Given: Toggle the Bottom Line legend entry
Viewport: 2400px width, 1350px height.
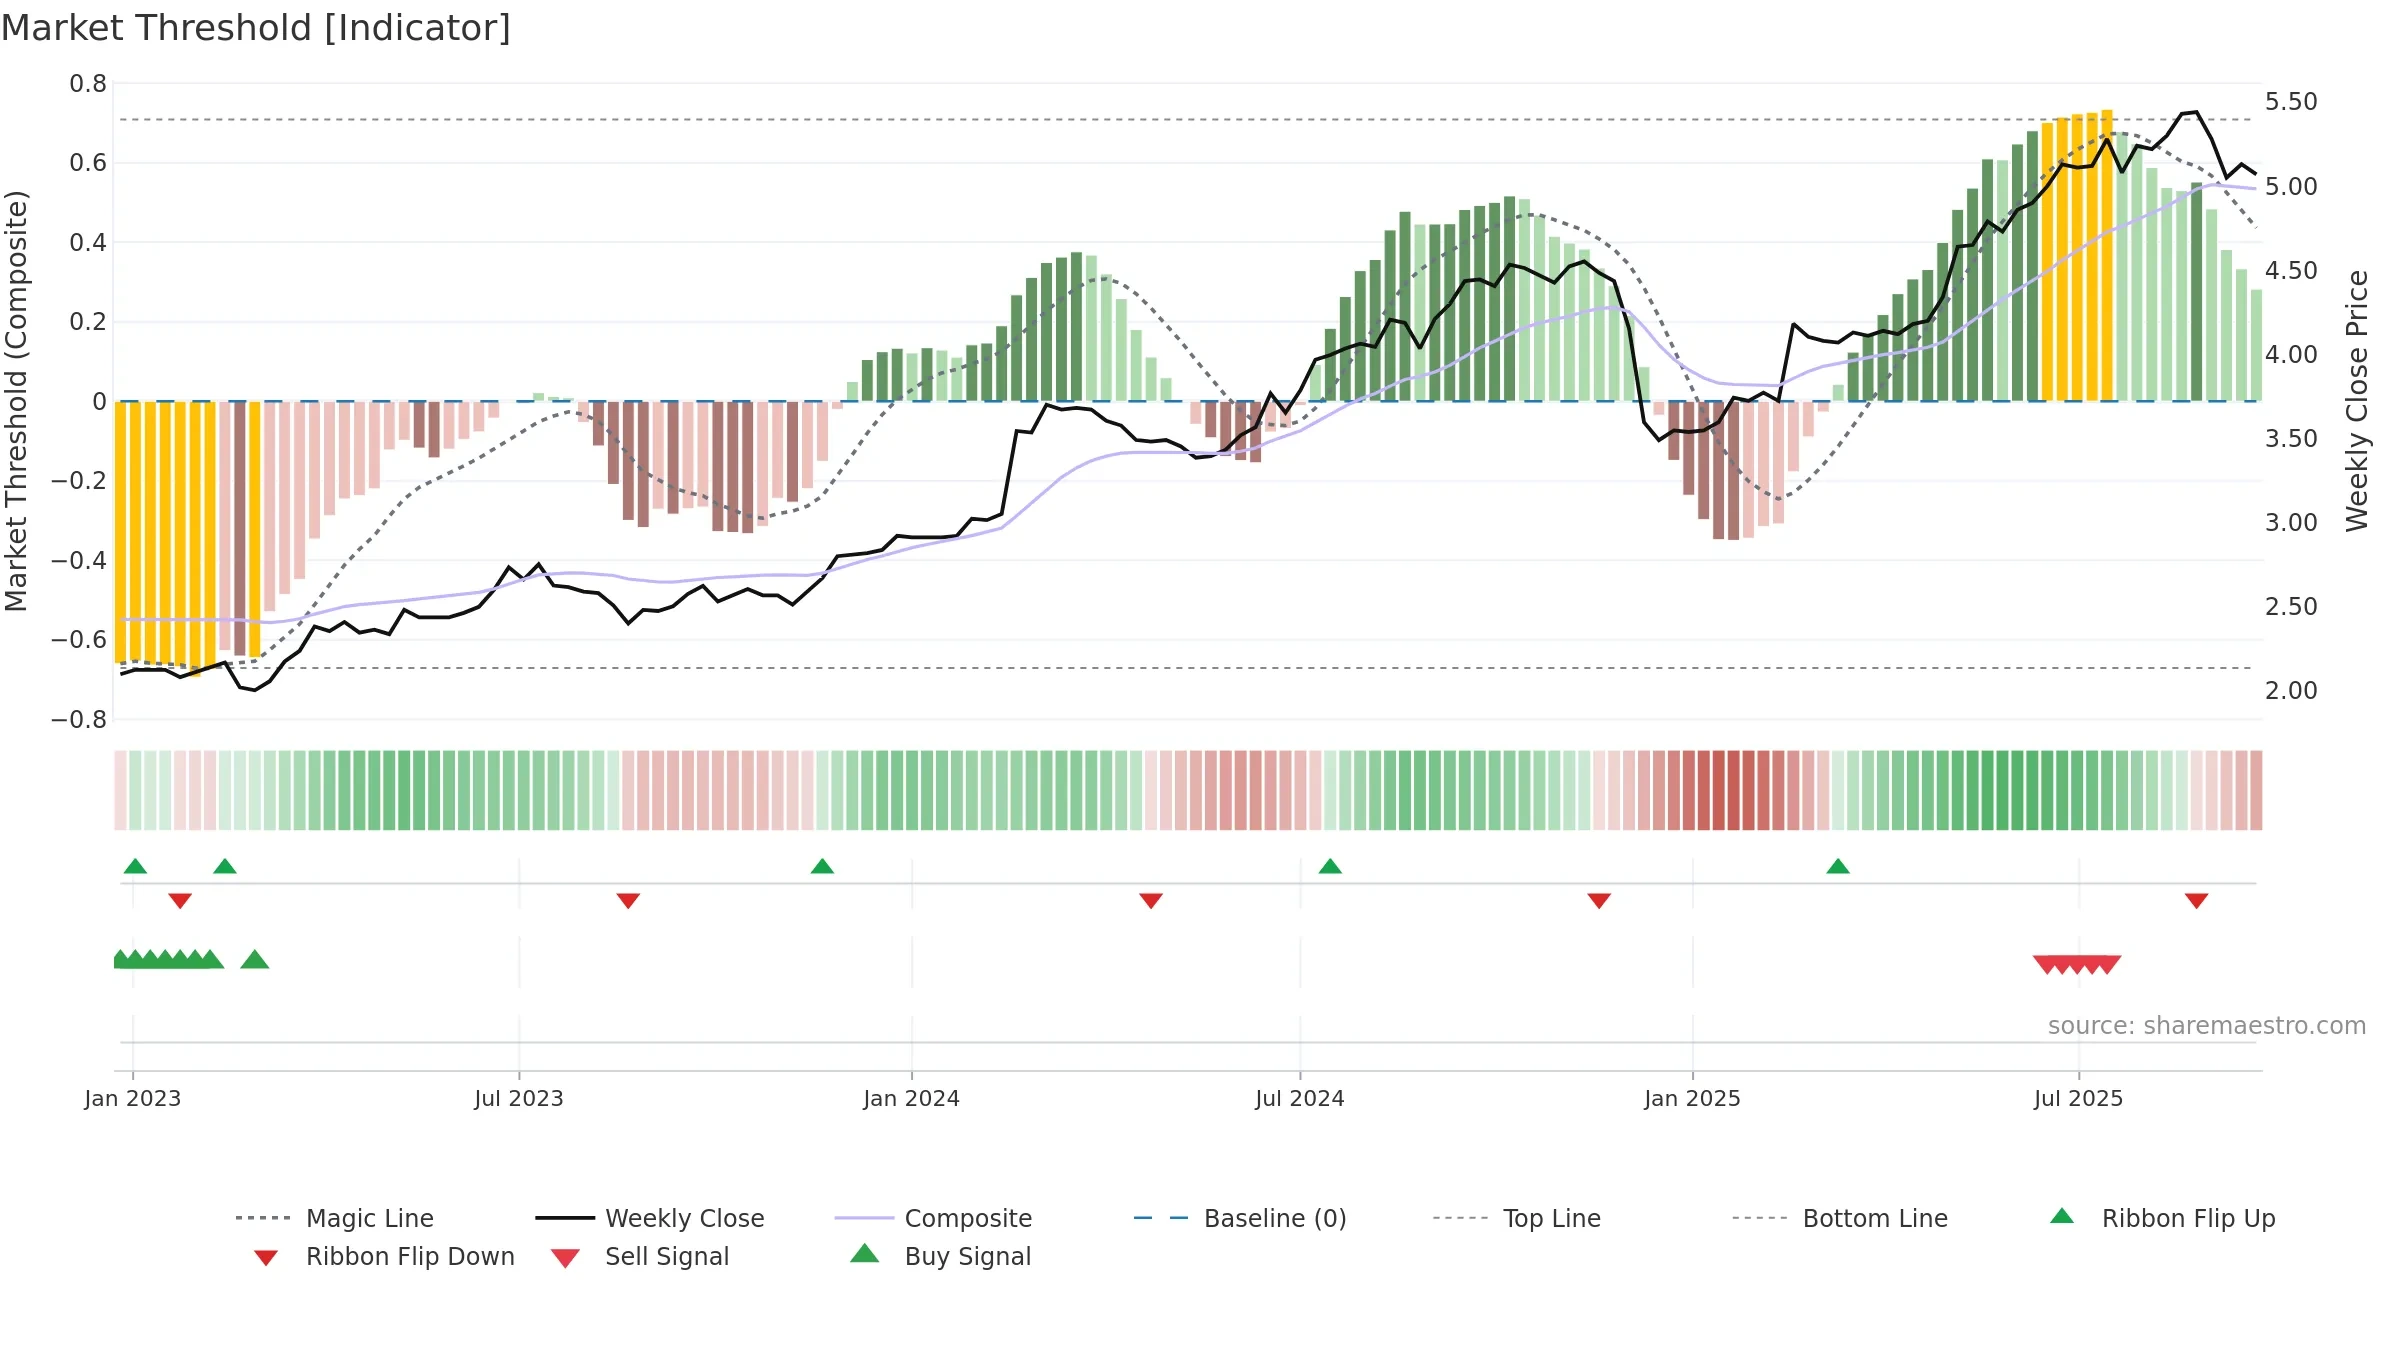Looking at the screenshot, I should (1840, 1218).
